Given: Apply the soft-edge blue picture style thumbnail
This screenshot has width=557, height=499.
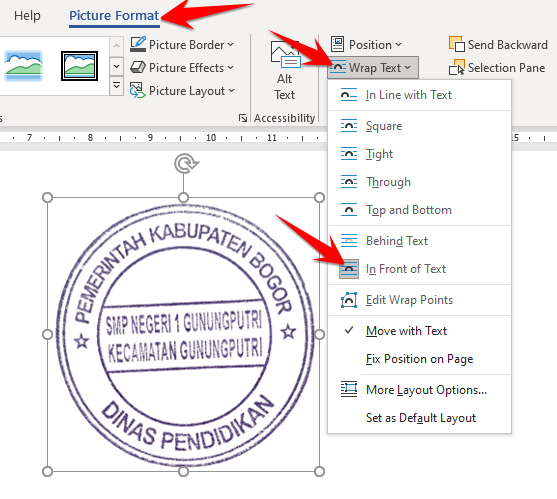Looking at the screenshot, I should 24,66.
